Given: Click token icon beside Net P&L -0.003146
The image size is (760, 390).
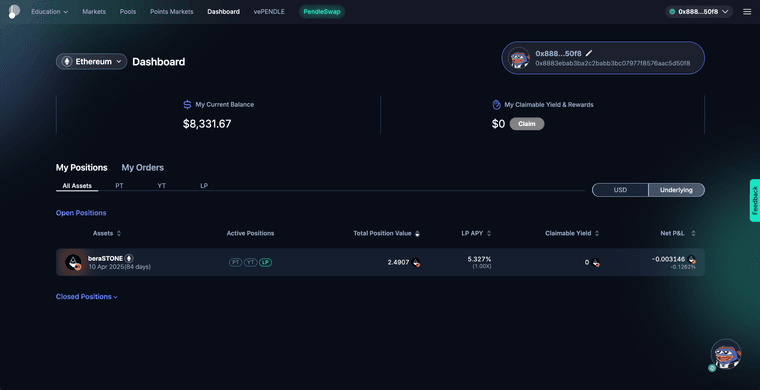Looking at the screenshot, I should click(692, 259).
